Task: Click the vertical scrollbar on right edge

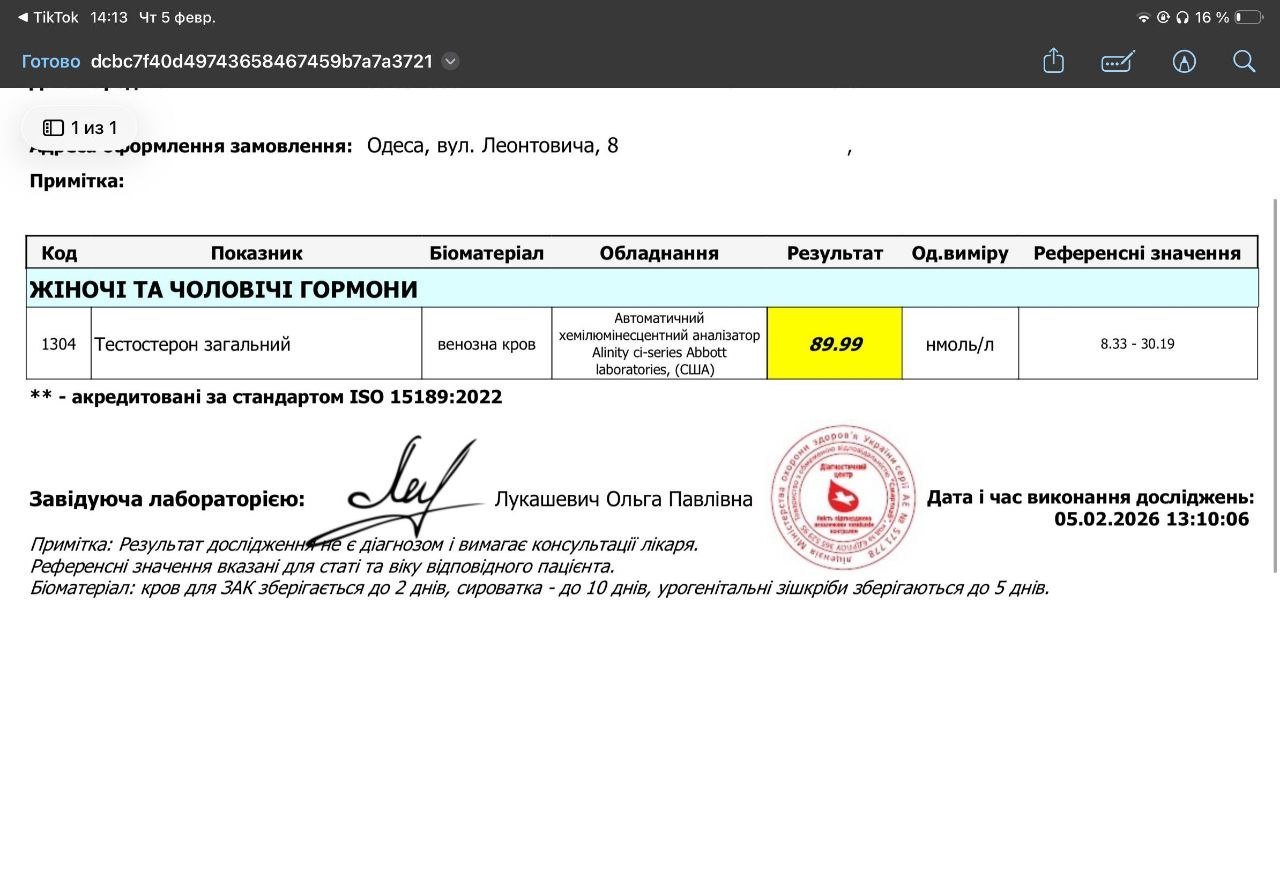Action: pyautogui.click(x=1274, y=385)
